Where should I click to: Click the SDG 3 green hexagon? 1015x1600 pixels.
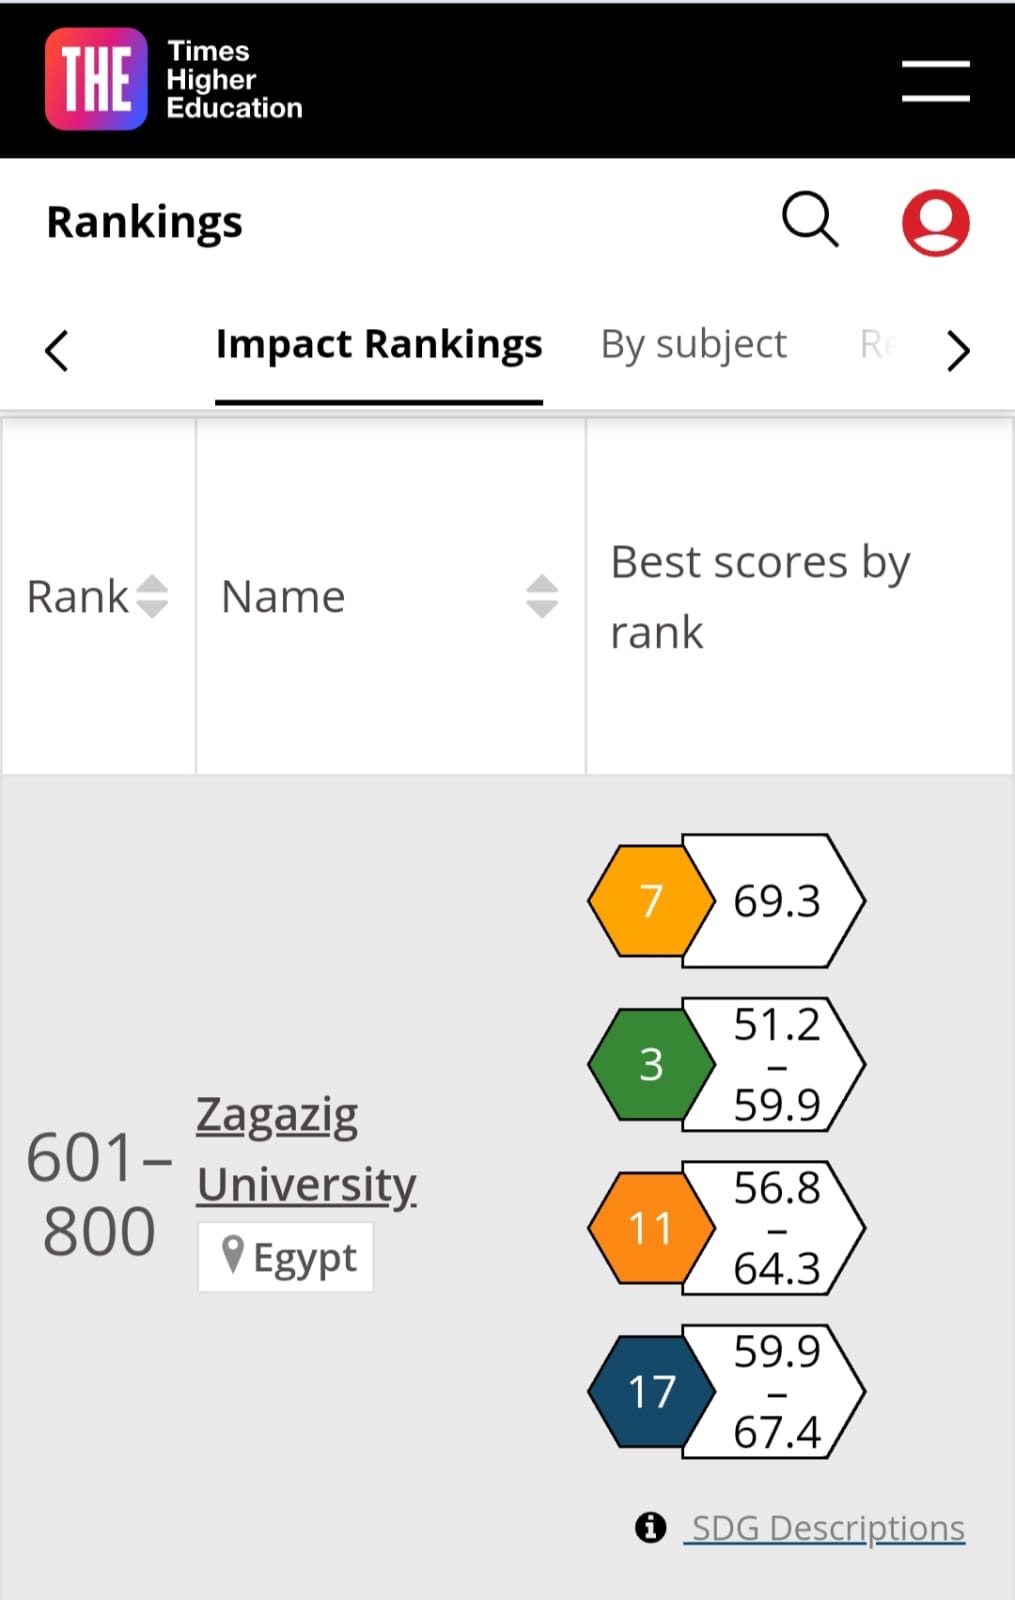(x=650, y=1064)
